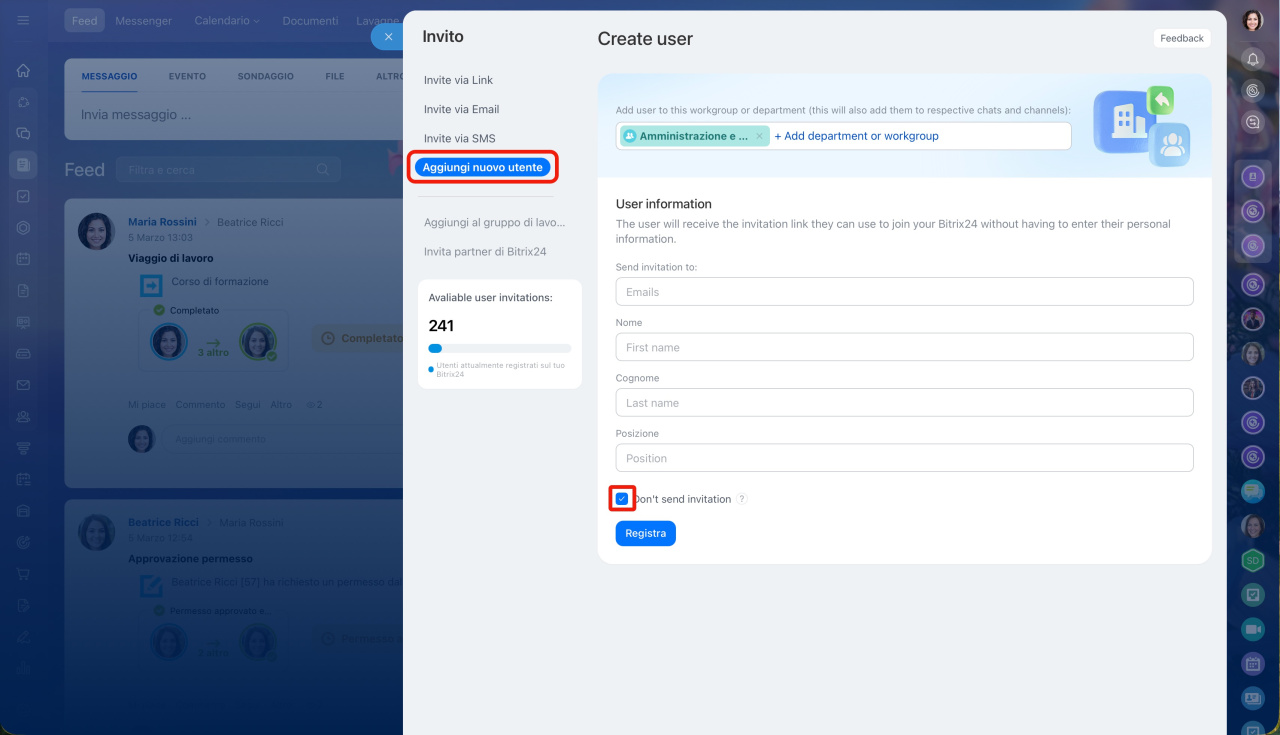Uncheck the Don't send invitation checkbox
Screen dimensions: 1280x735
click(x=622, y=499)
